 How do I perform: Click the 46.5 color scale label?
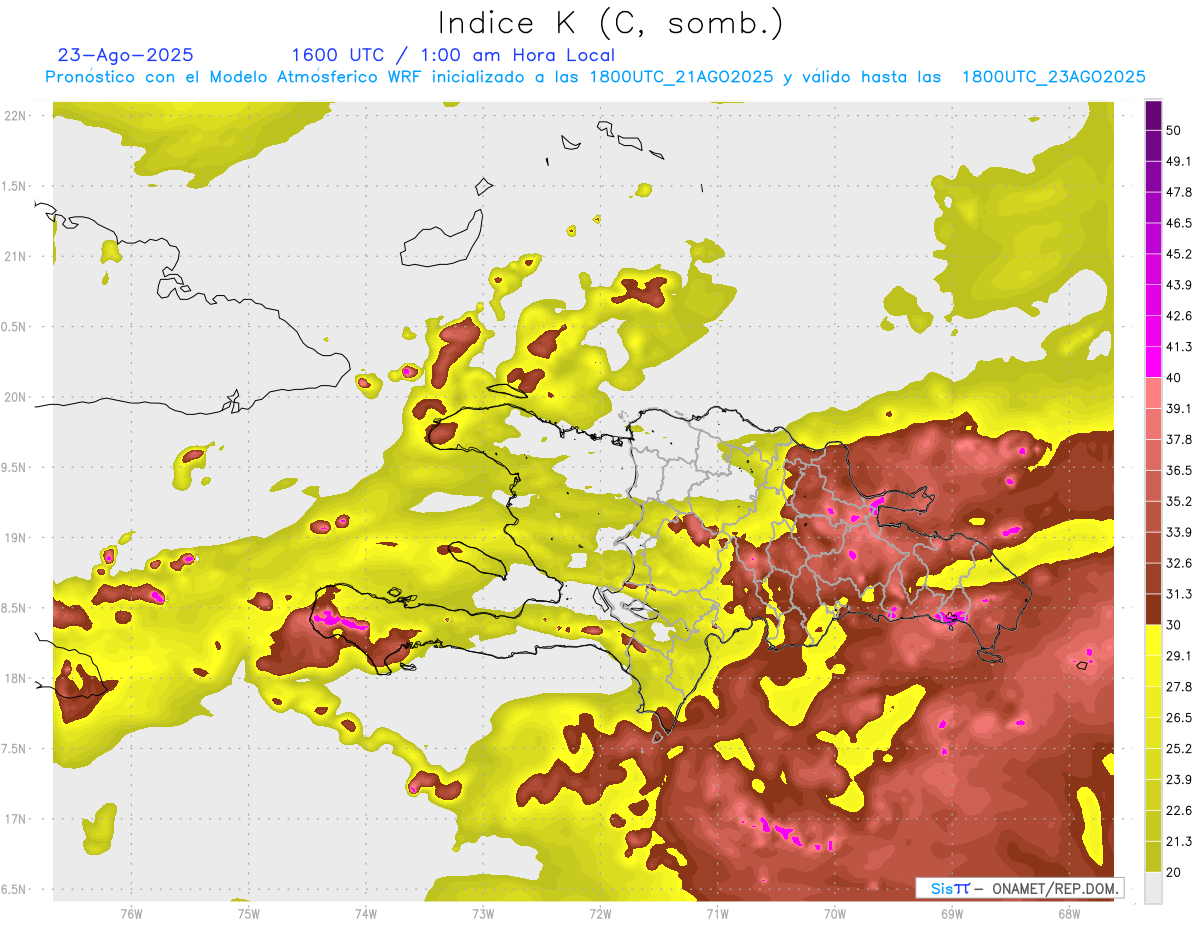click(x=1179, y=223)
